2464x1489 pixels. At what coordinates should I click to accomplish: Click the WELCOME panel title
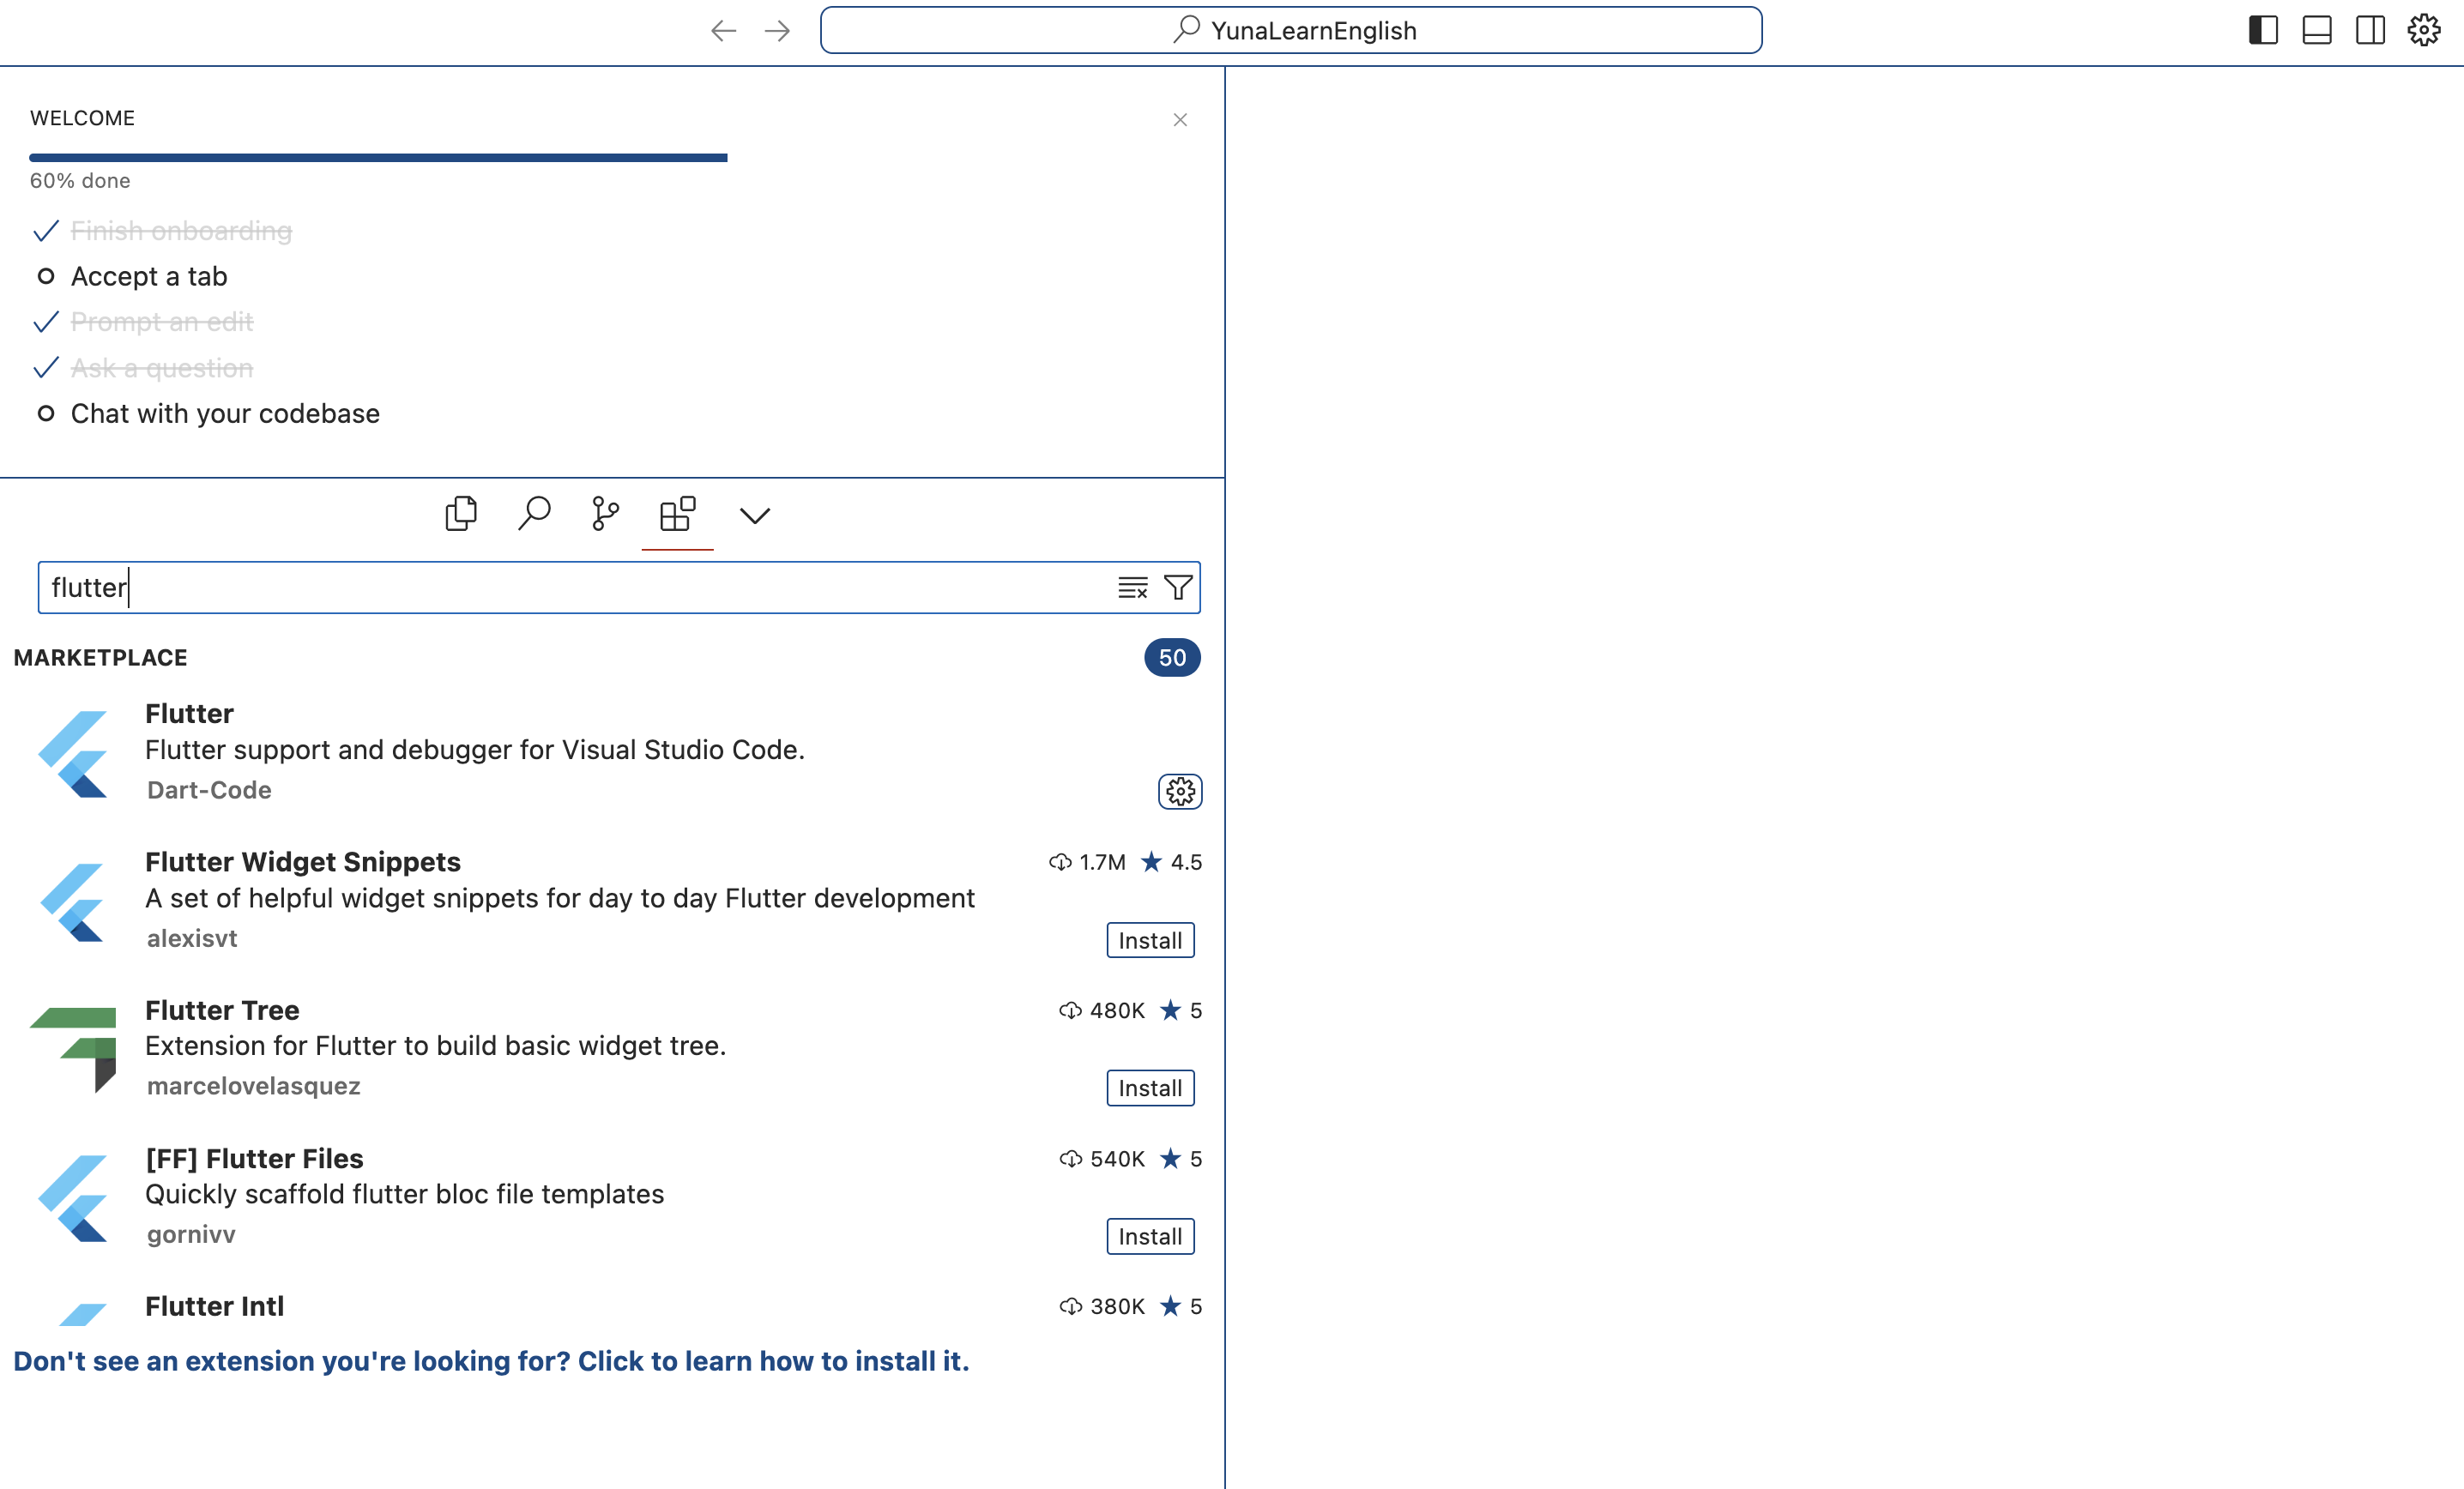click(82, 118)
